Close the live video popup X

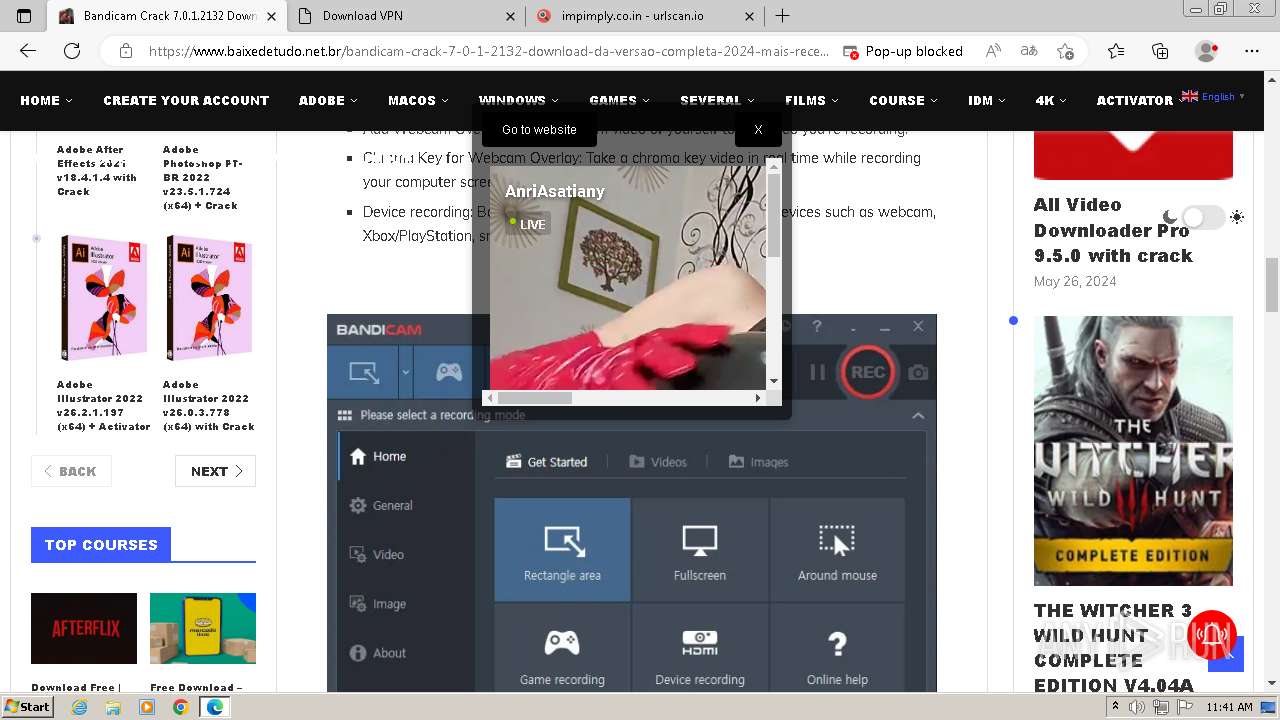tap(758, 129)
